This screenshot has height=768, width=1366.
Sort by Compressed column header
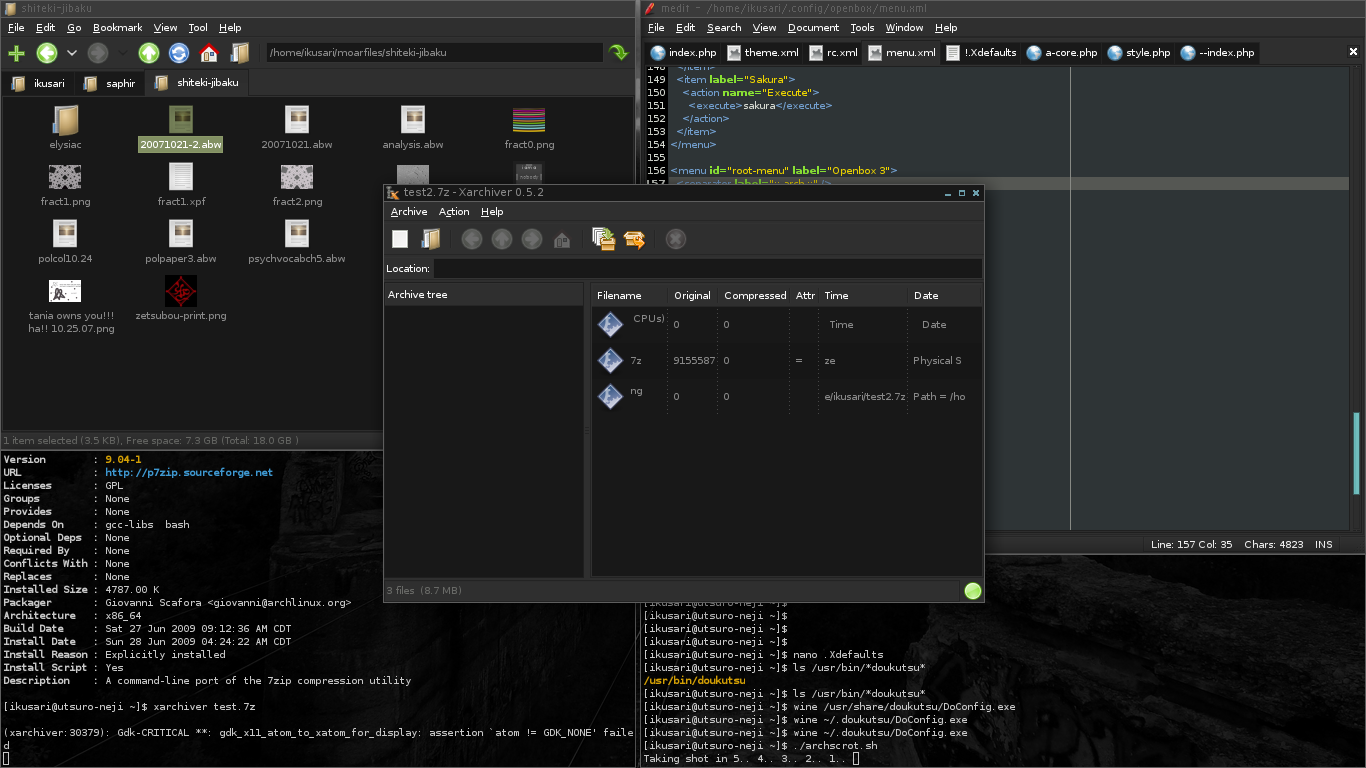[x=754, y=295]
